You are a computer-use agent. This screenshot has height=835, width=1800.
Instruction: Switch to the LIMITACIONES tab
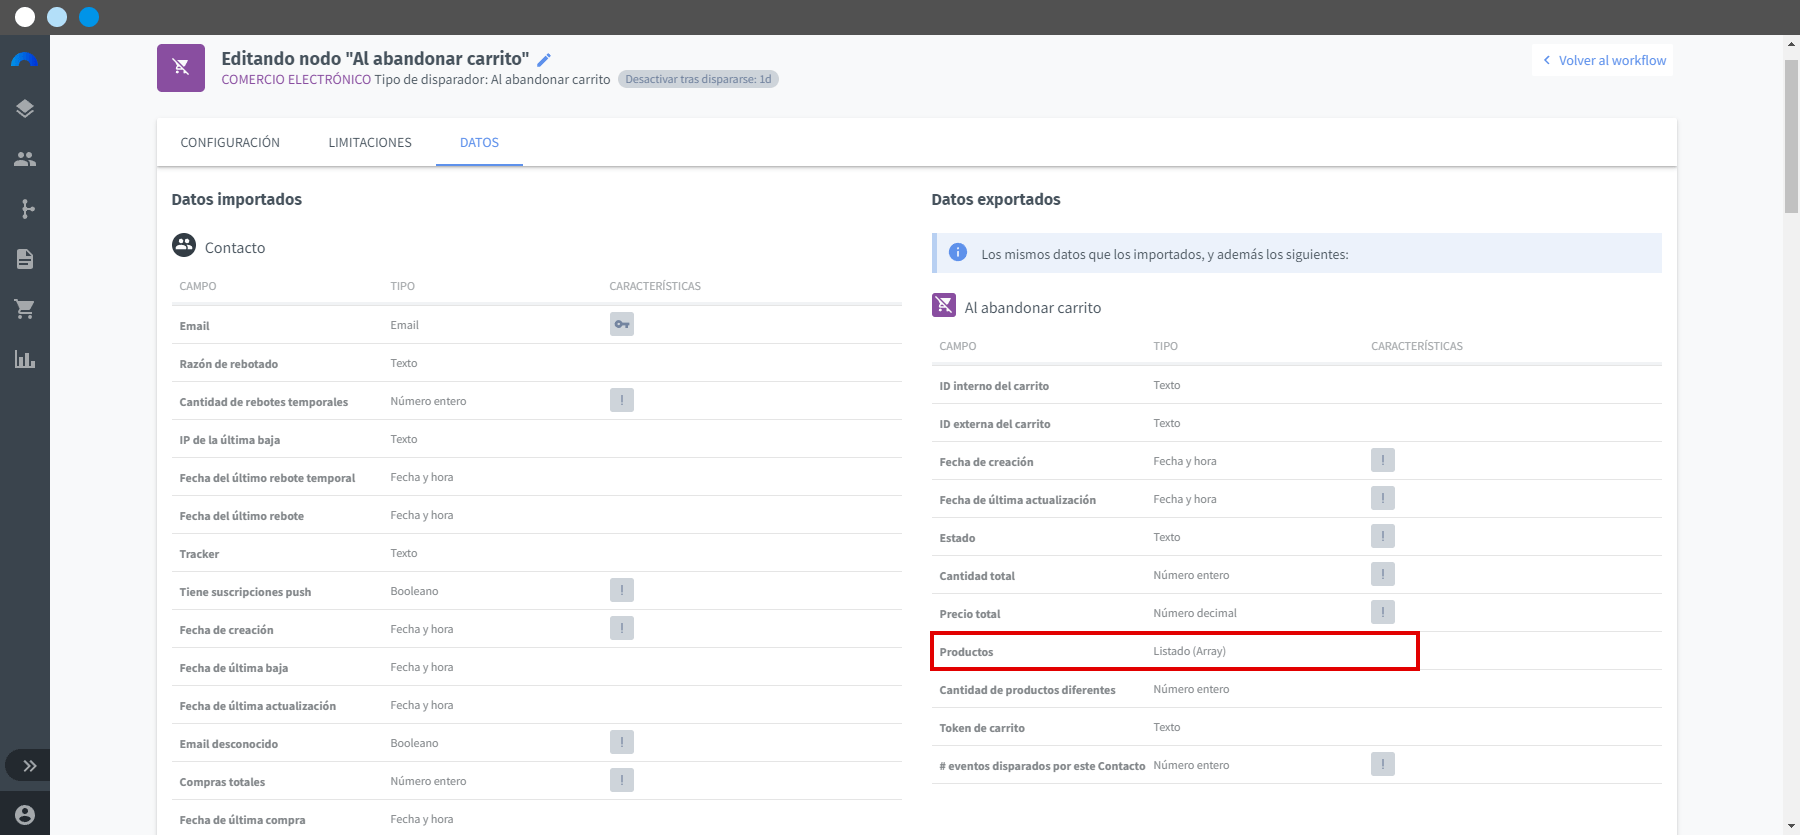[x=370, y=142]
